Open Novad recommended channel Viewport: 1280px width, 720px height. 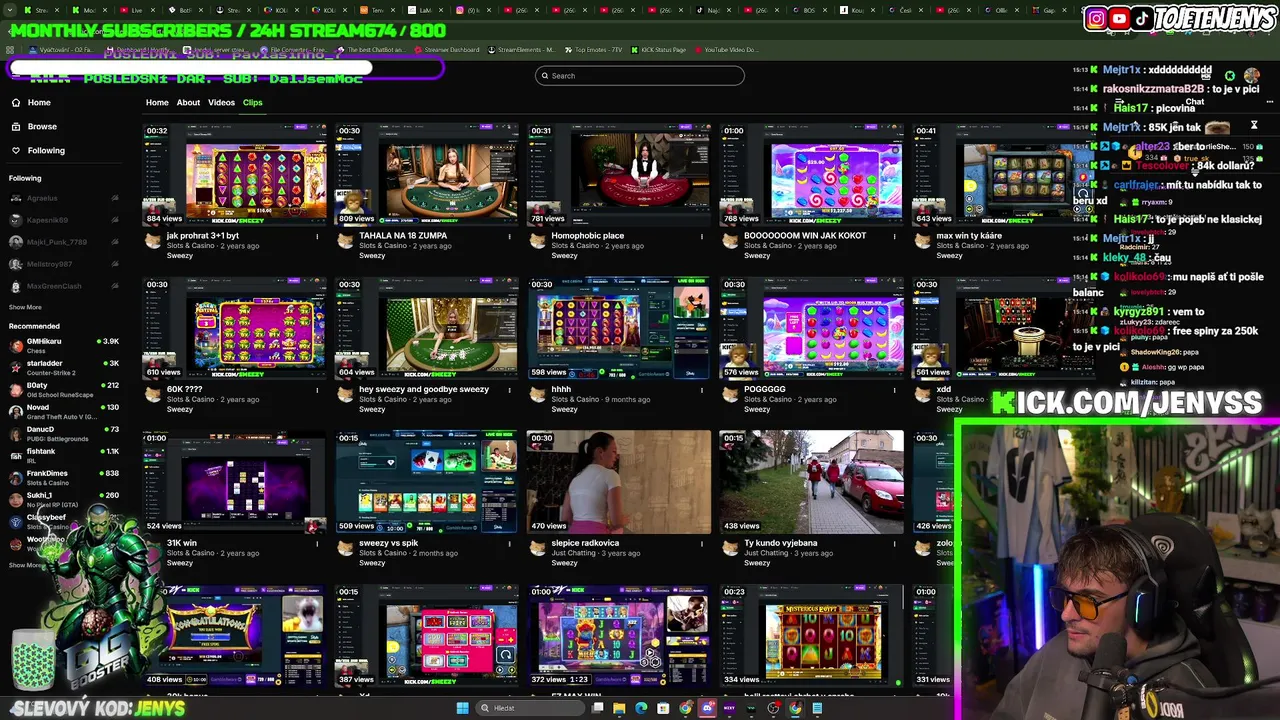[x=62, y=411]
